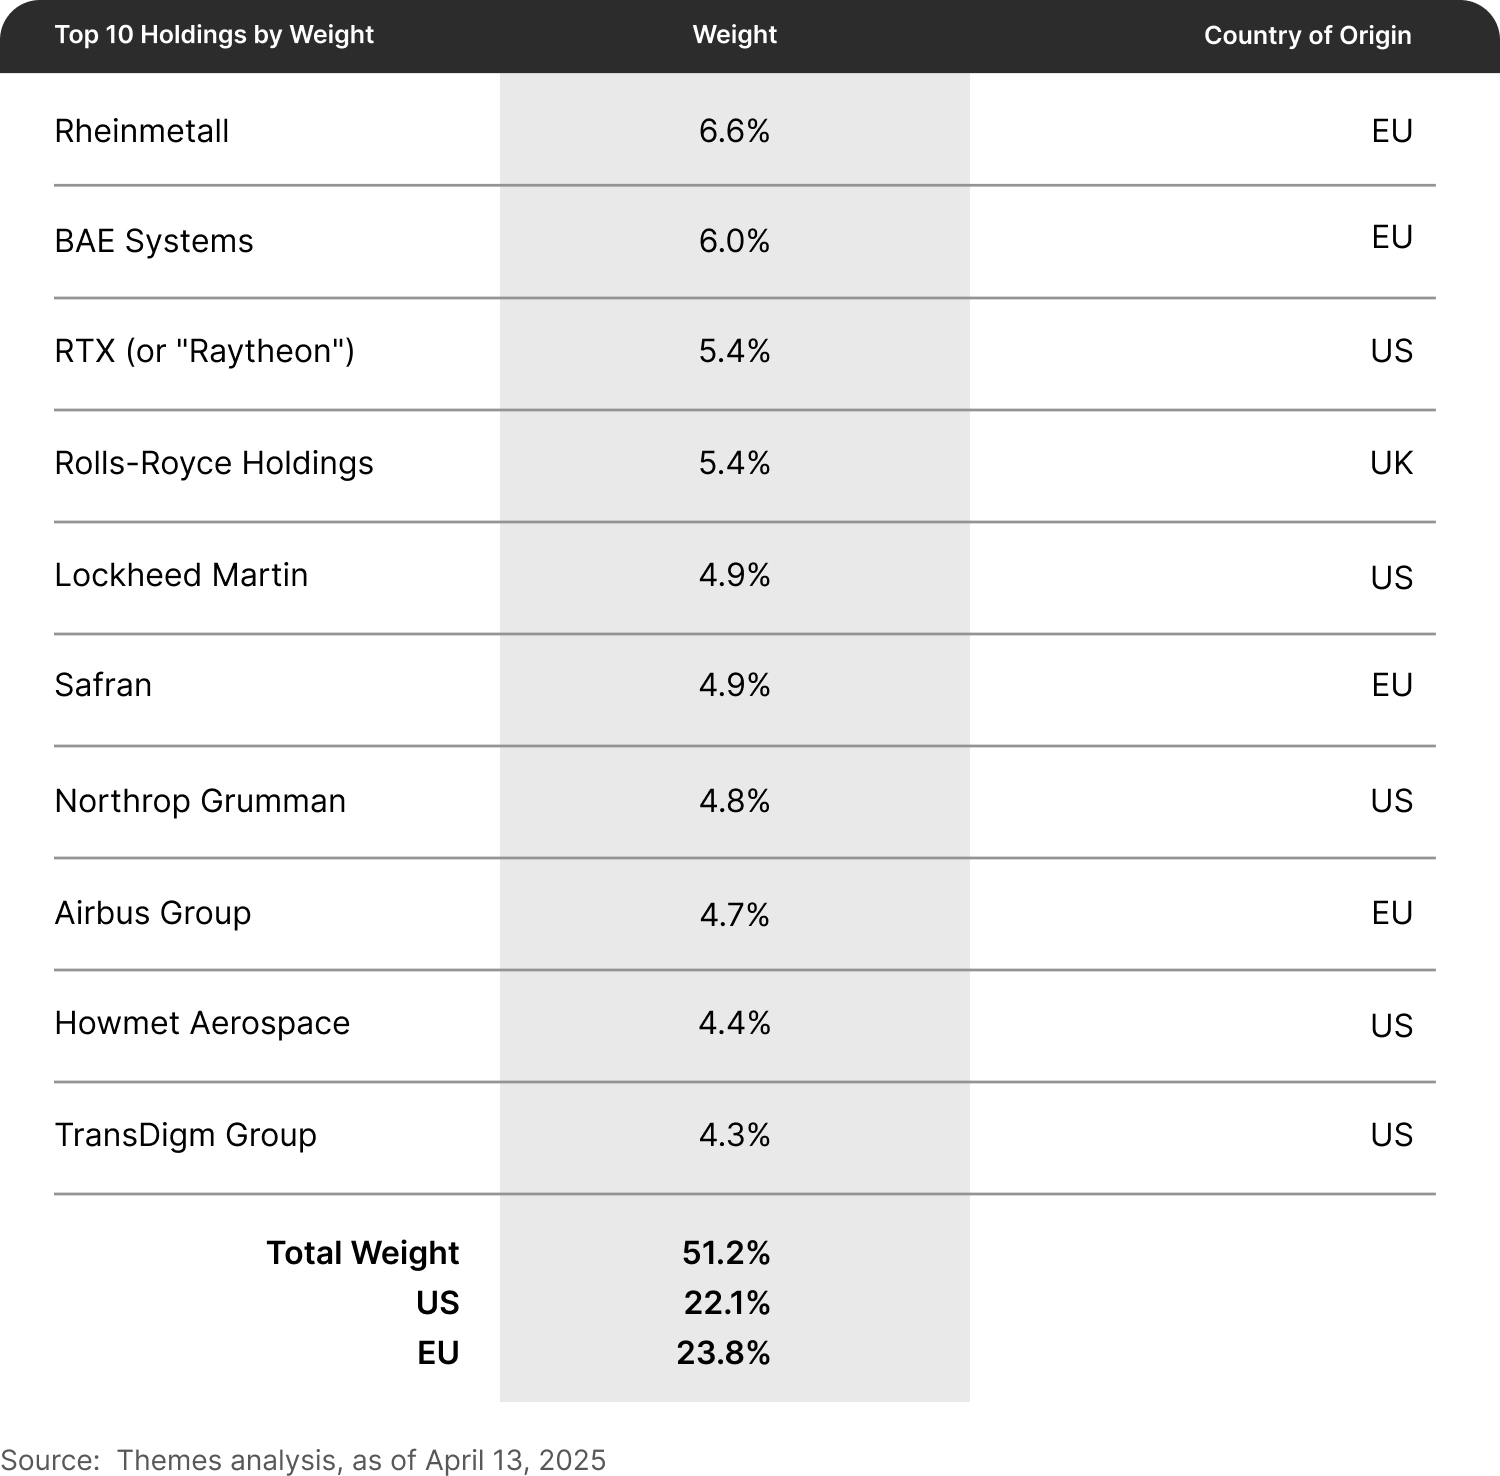Image resolution: width=1500 pixels, height=1476 pixels.
Task: Select the Airbus Group entry
Action: 153,913
